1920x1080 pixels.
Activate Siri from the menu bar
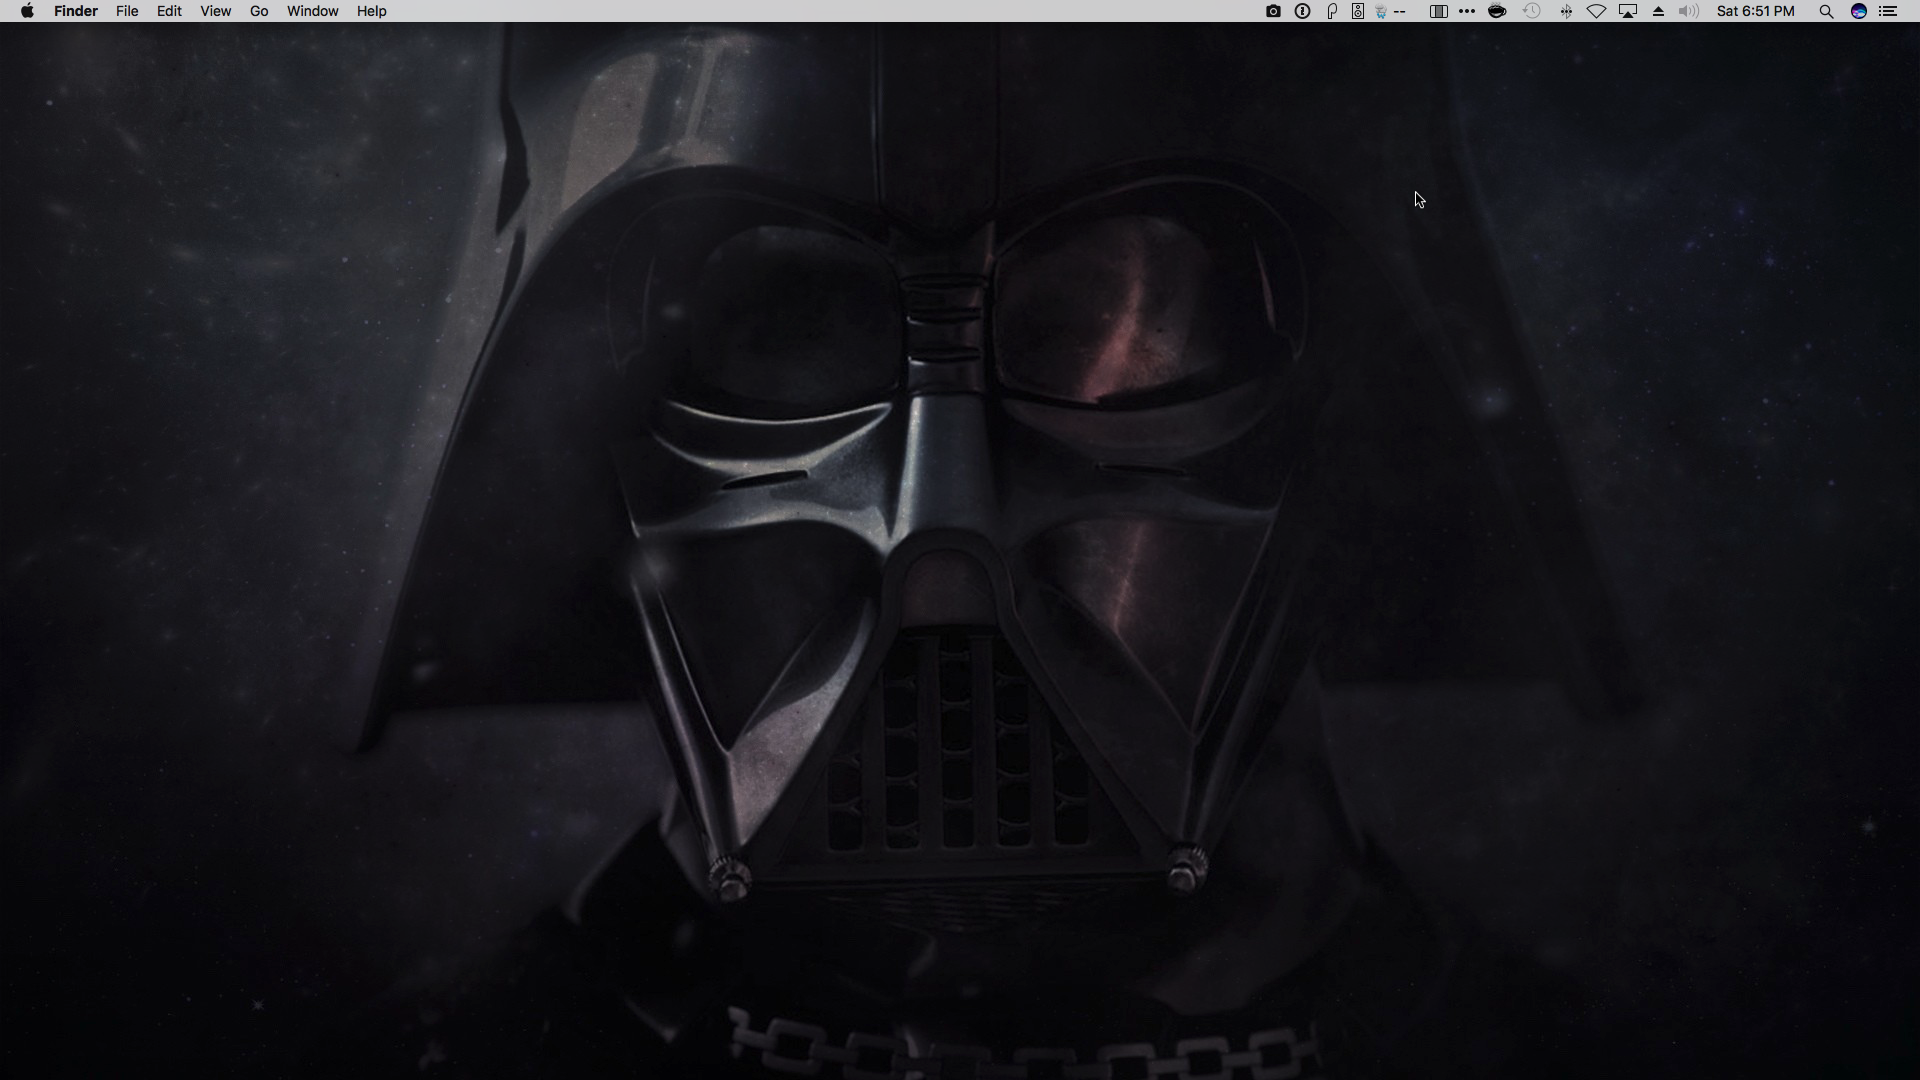(1859, 11)
